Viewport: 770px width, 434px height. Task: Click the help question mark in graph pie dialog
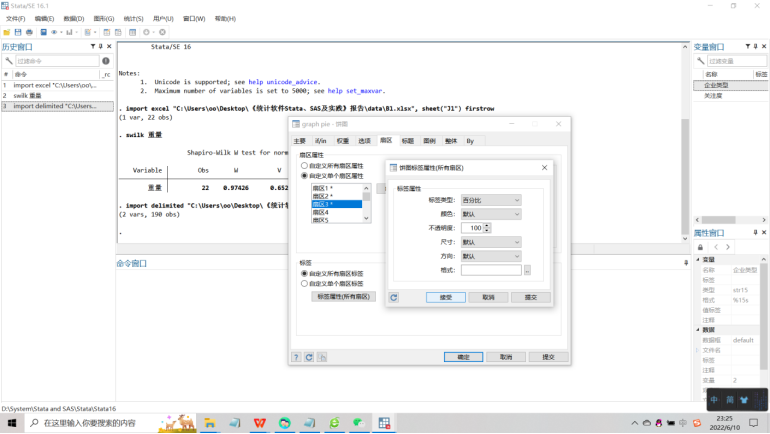pyautogui.click(x=296, y=357)
